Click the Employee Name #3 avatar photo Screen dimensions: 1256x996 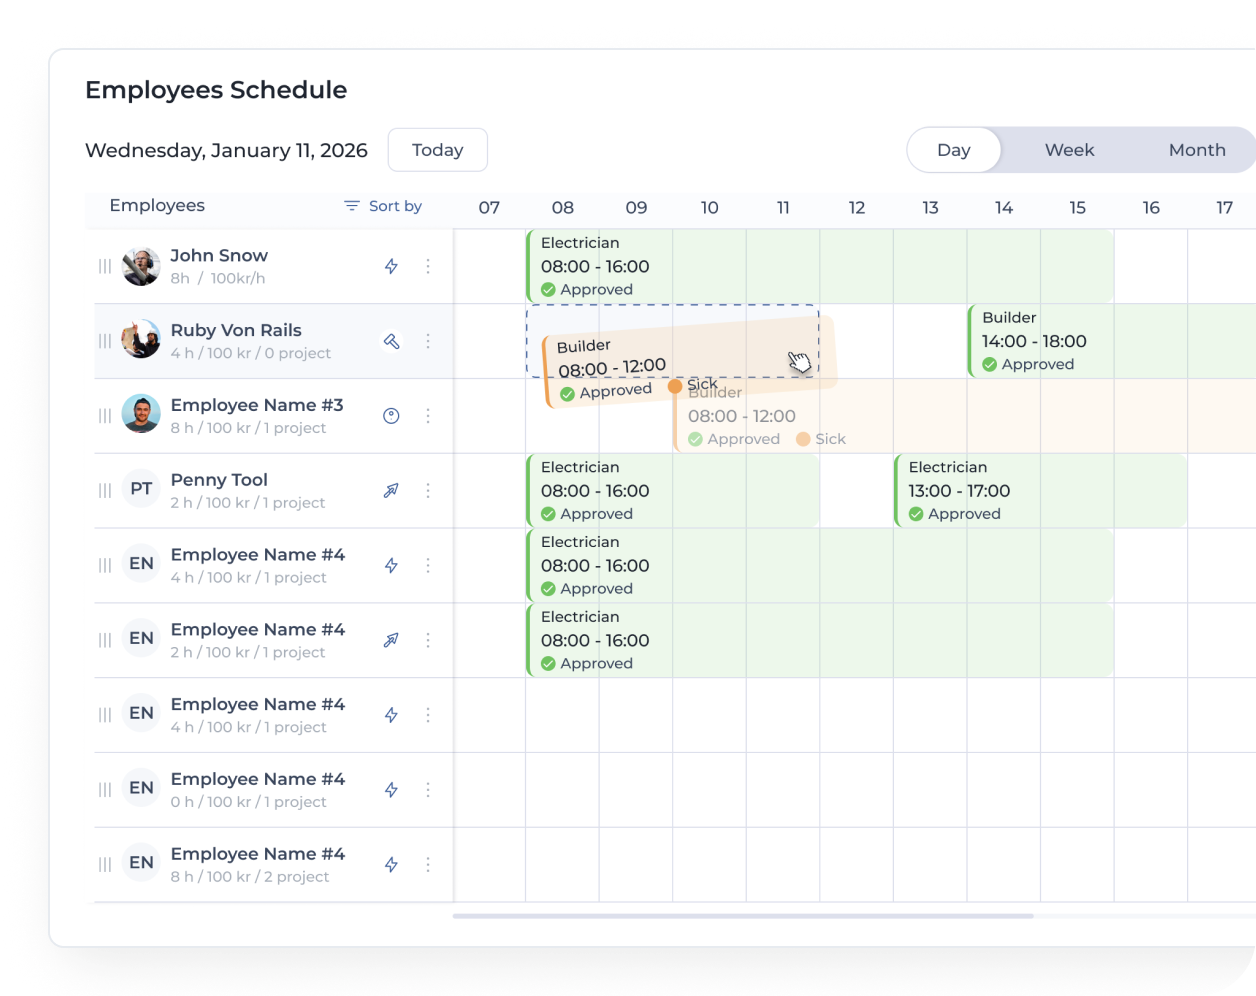pos(141,414)
